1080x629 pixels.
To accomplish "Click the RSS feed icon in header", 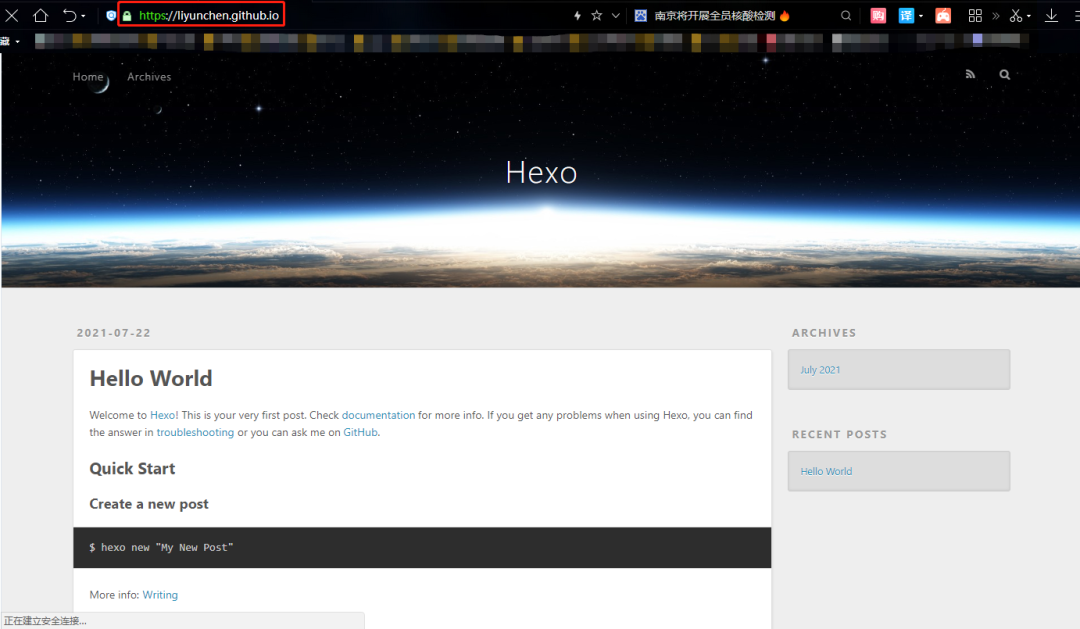I will pyautogui.click(x=970, y=74).
